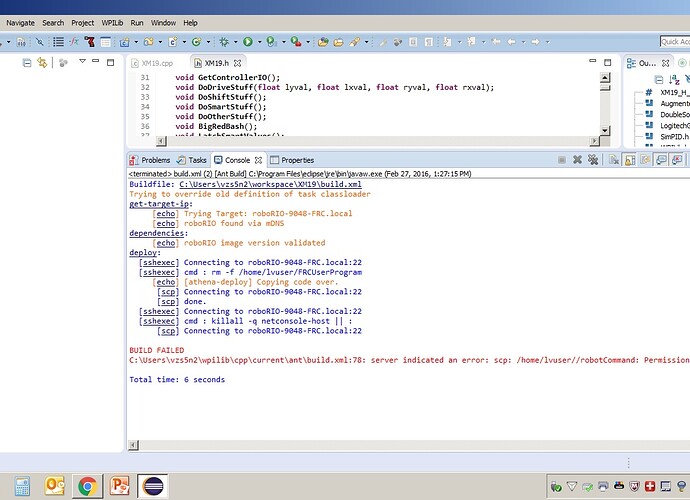
Task: Click the deploy target link
Action: point(143,252)
